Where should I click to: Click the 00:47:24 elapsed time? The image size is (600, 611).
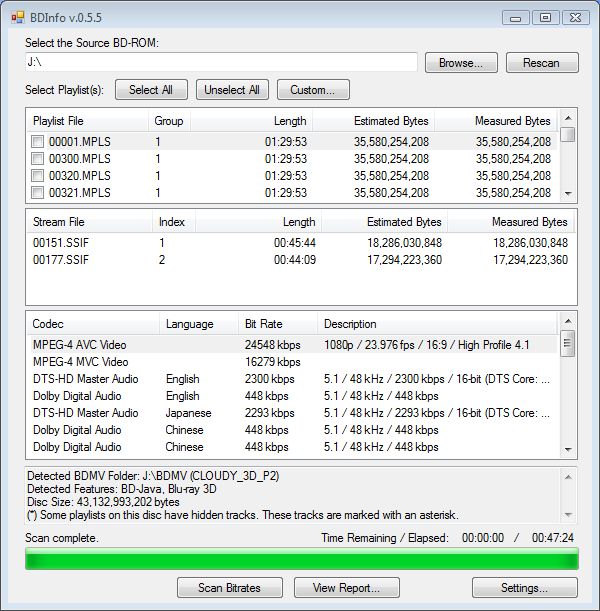(x=553, y=538)
